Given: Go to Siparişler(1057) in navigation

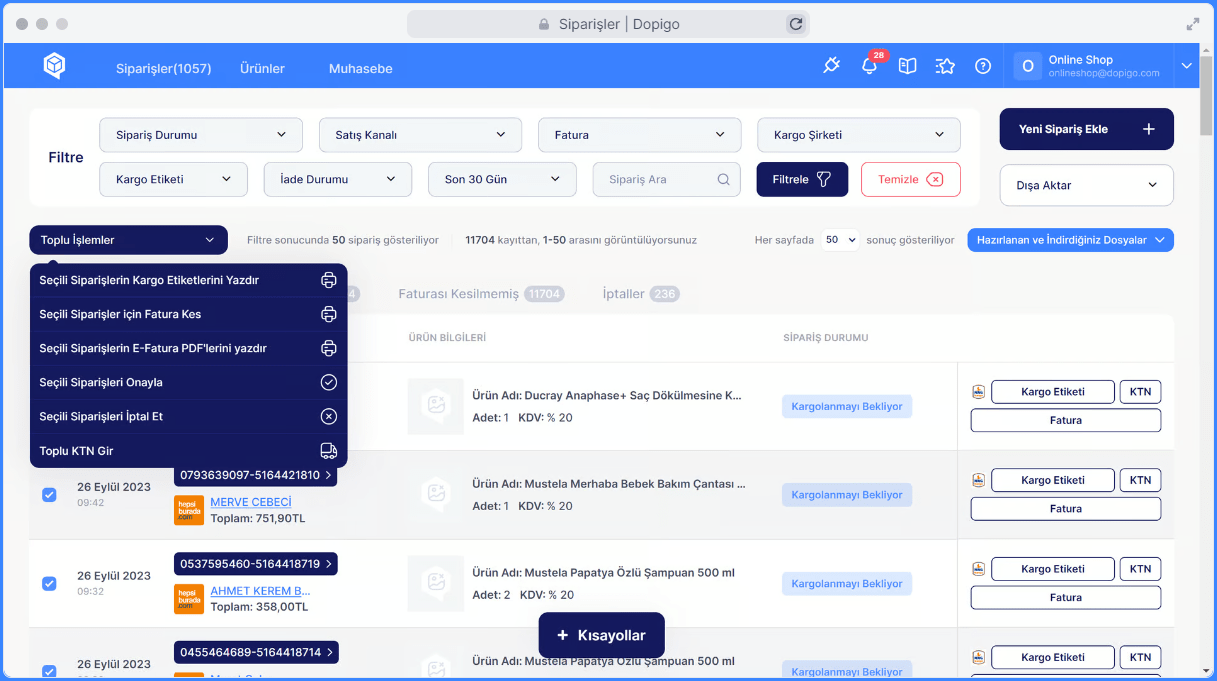Looking at the screenshot, I should point(164,69).
